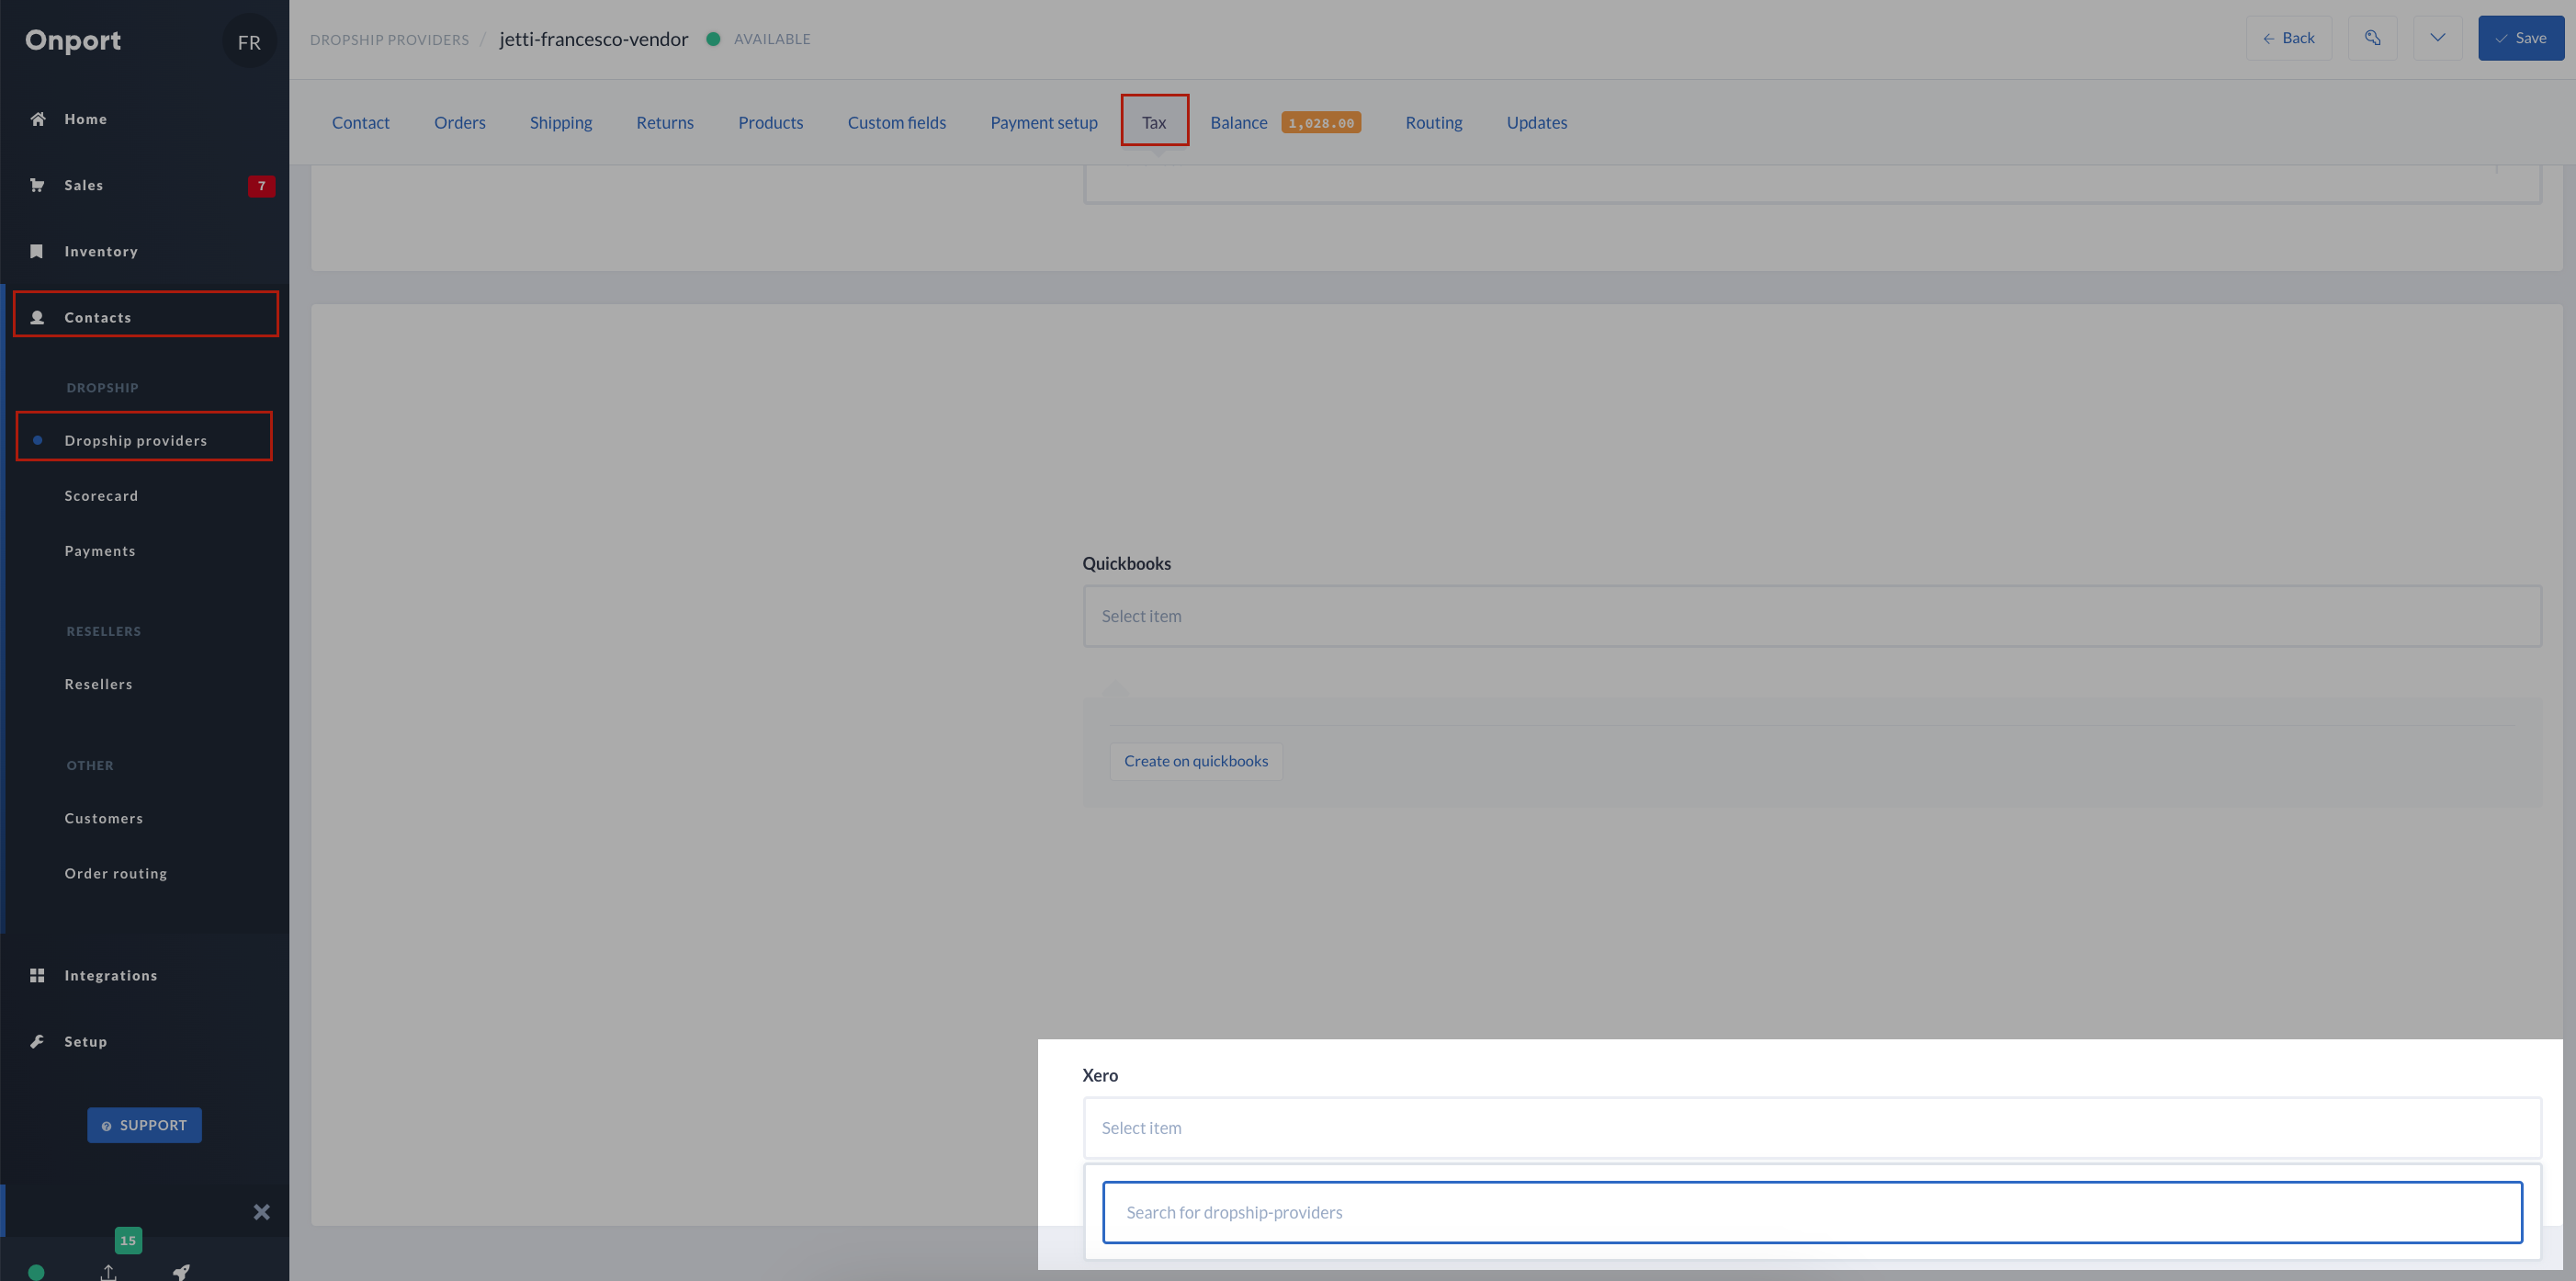Click the DROPSHIP PROVIDERS breadcrumb link
The width and height of the screenshot is (2576, 1281).
click(x=389, y=39)
